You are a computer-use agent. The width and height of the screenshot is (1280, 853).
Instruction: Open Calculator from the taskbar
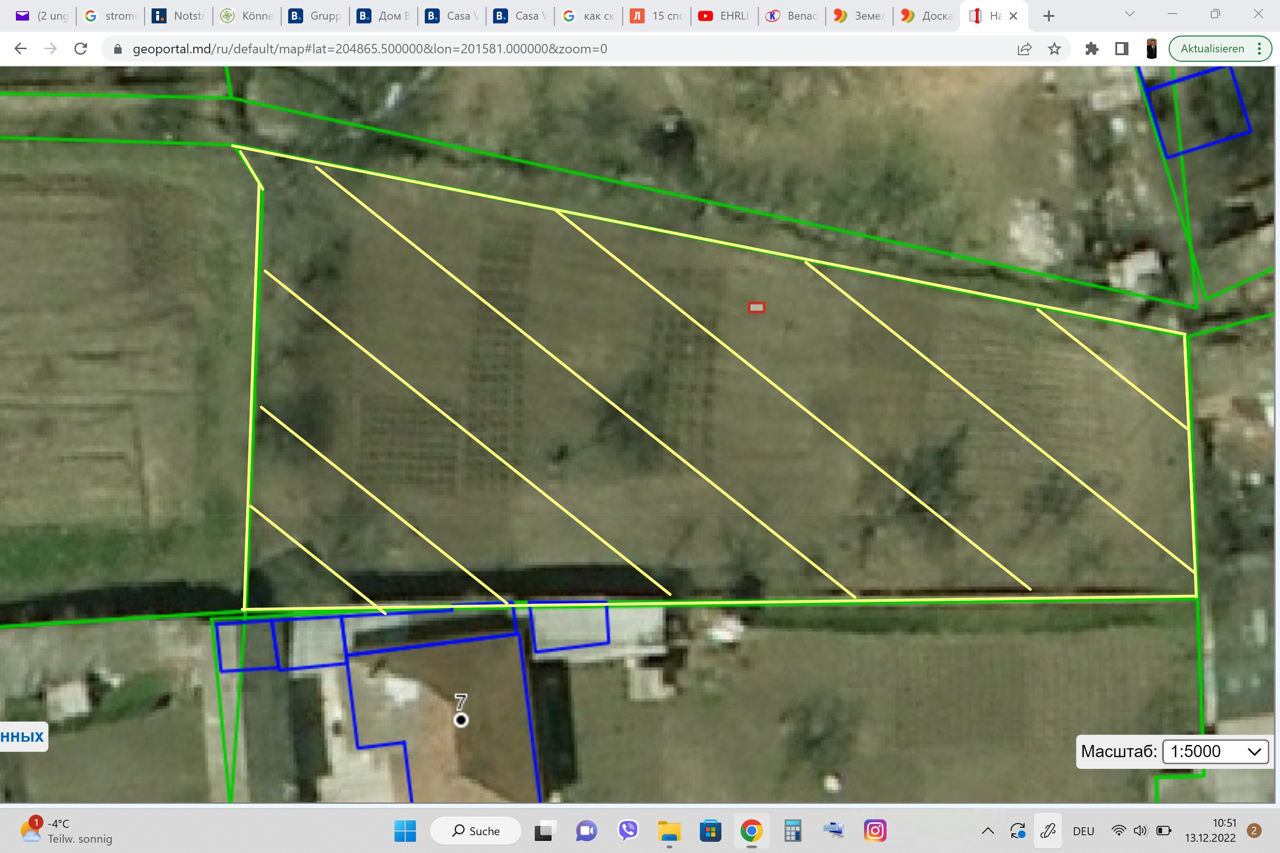click(793, 831)
